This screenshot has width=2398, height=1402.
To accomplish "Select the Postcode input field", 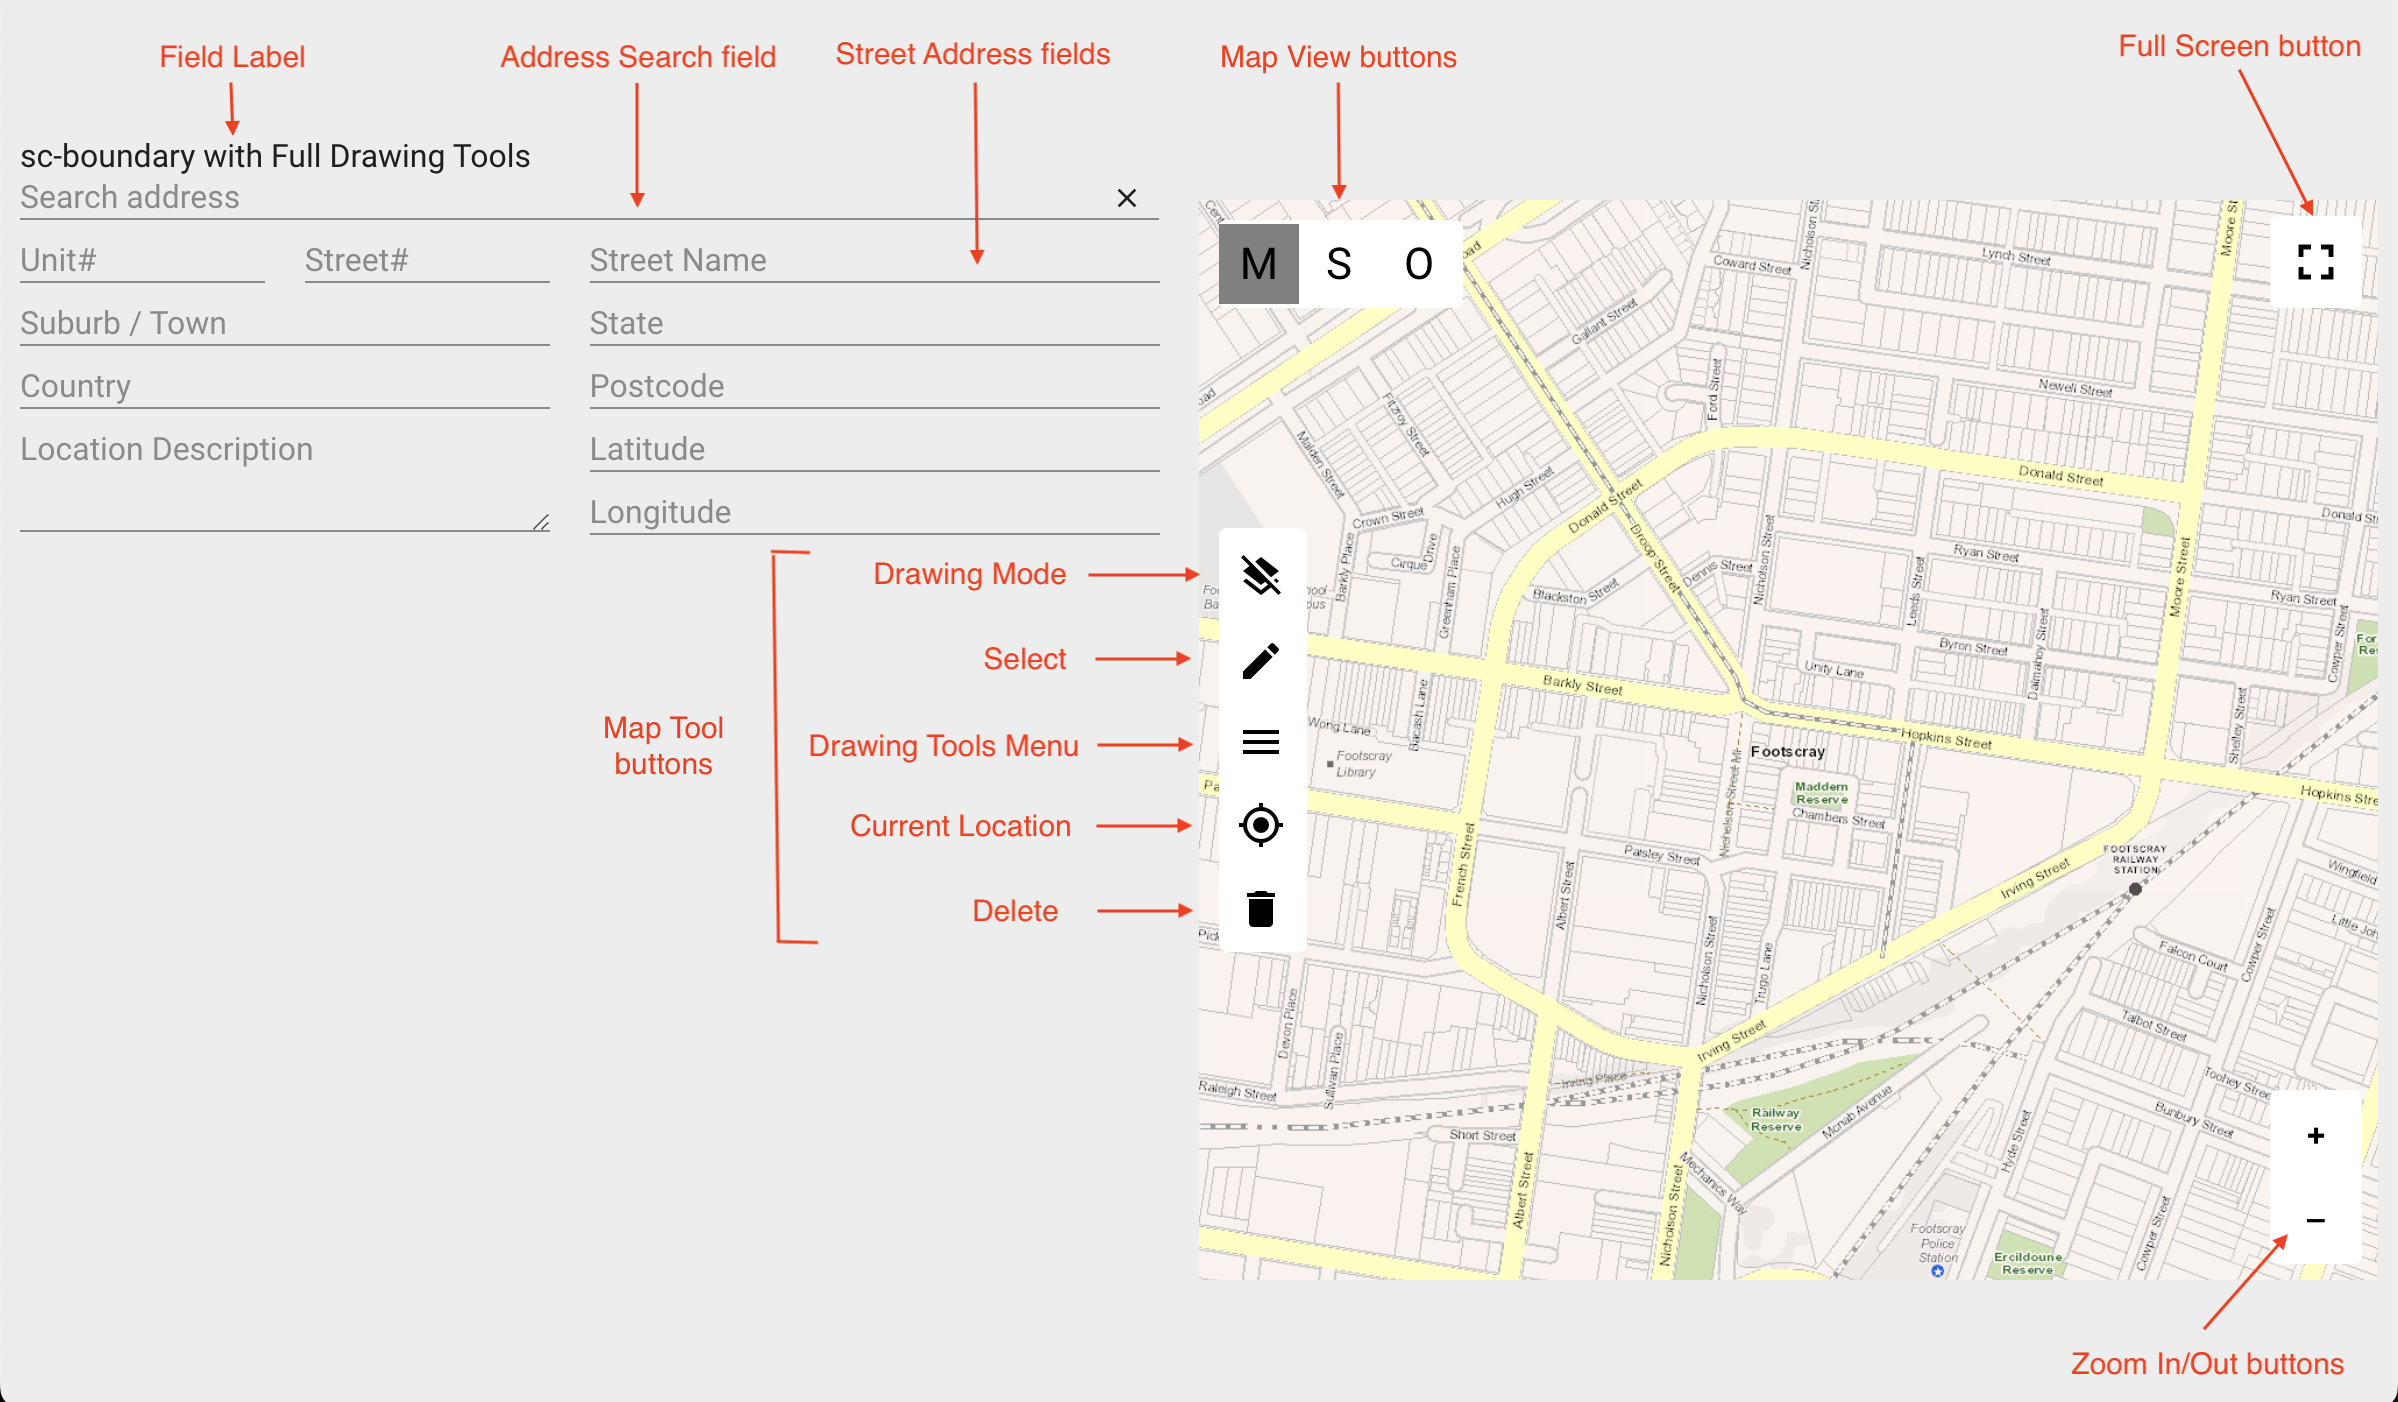I will 873,387.
